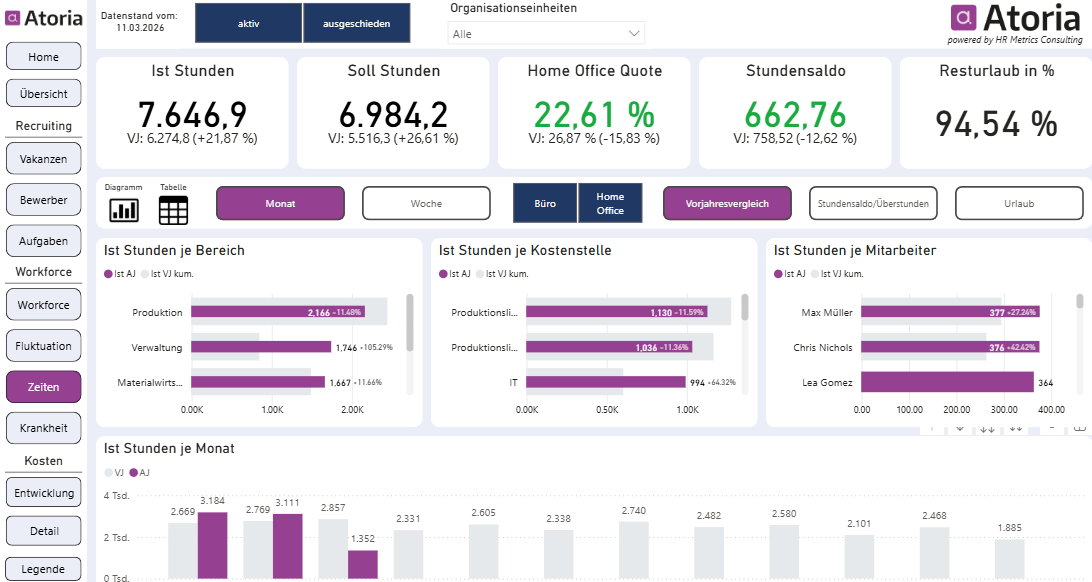The image size is (1092, 582).
Task: Click the expand-all-levels icon above the Mitarbeiter chart
Action: (x=1016, y=429)
